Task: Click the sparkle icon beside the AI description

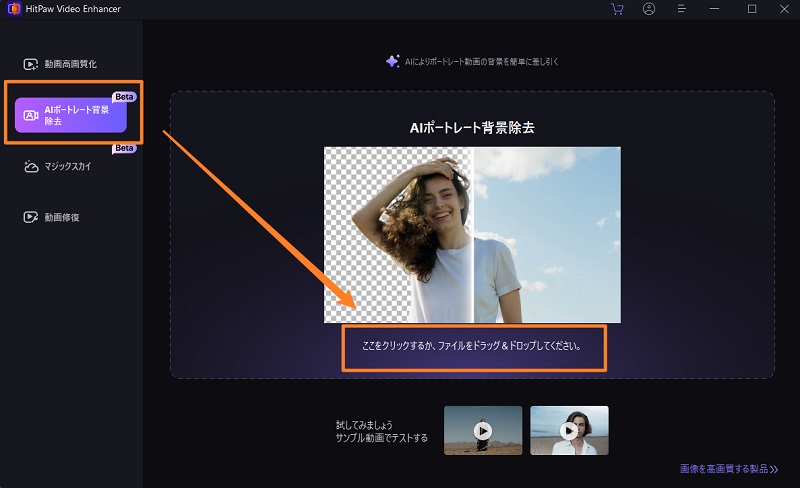Action: click(392, 61)
